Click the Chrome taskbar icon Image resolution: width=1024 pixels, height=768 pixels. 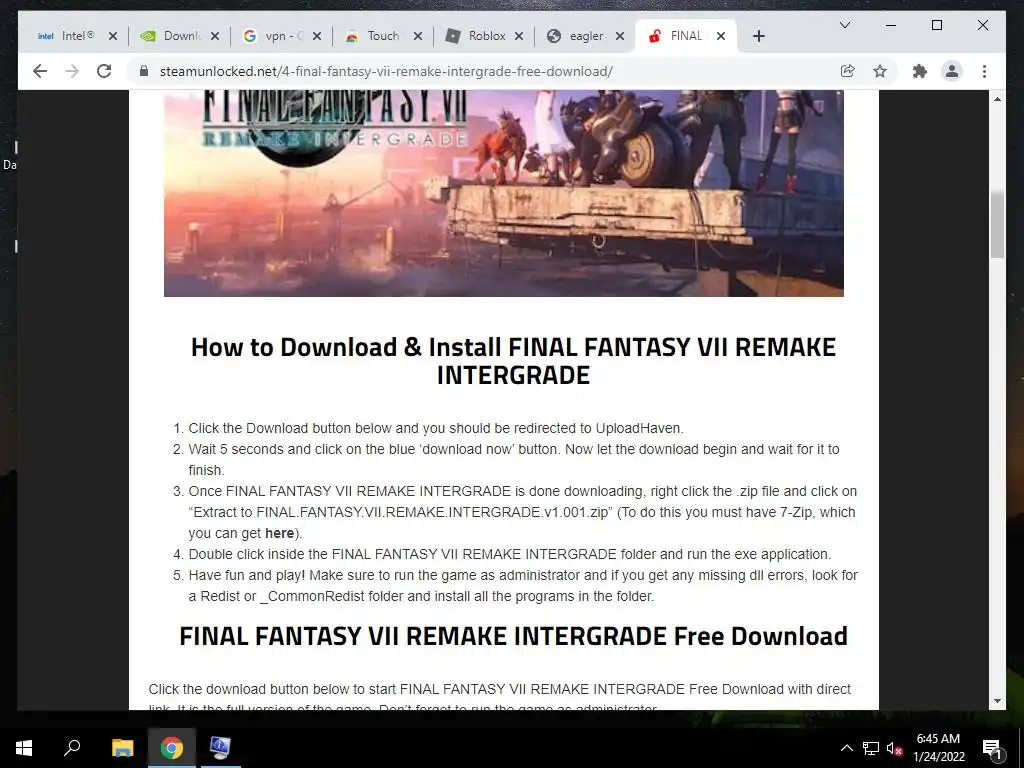[171, 748]
